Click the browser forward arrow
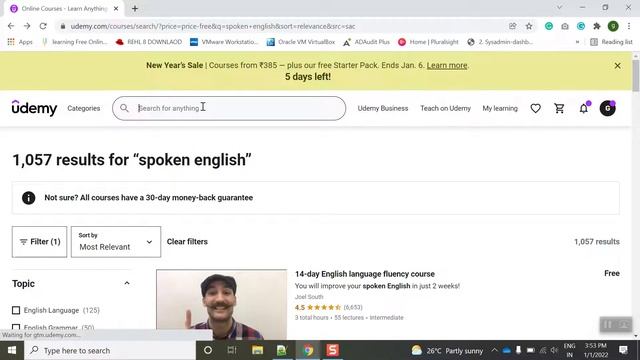 click(x=27, y=26)
